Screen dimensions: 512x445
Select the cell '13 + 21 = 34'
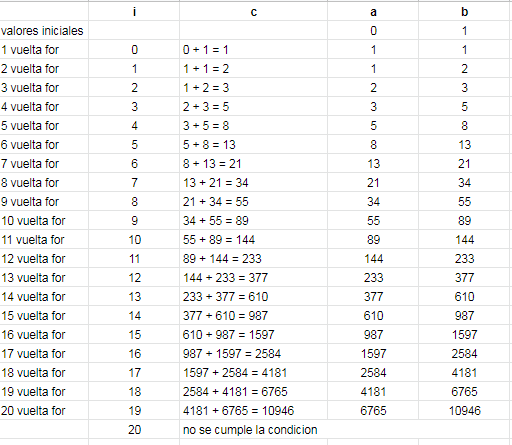coord(253,182)
